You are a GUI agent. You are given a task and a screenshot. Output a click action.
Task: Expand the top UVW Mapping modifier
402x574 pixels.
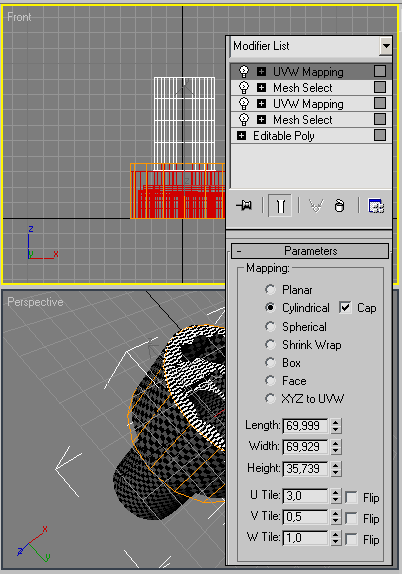click(261, 71)
